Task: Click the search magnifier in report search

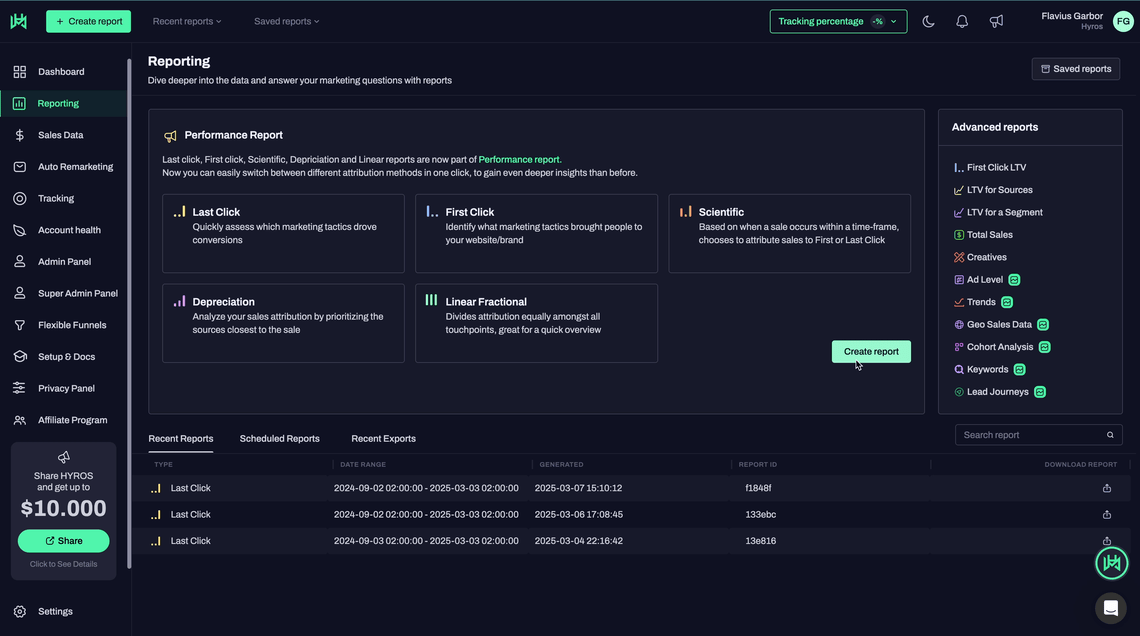Action: (1110, 435)
